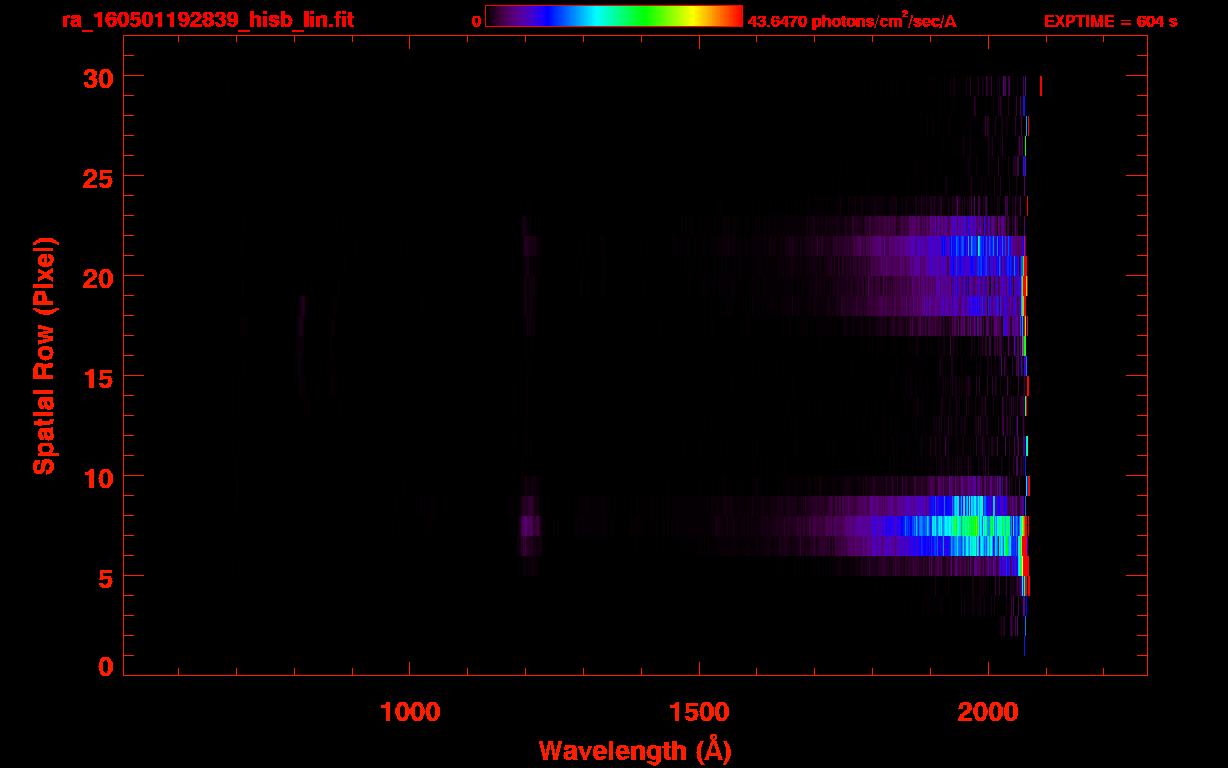Screen dimensions: 1228x768
Task: Click the rainbow color scale bar
Action: [x=614, y=16]
